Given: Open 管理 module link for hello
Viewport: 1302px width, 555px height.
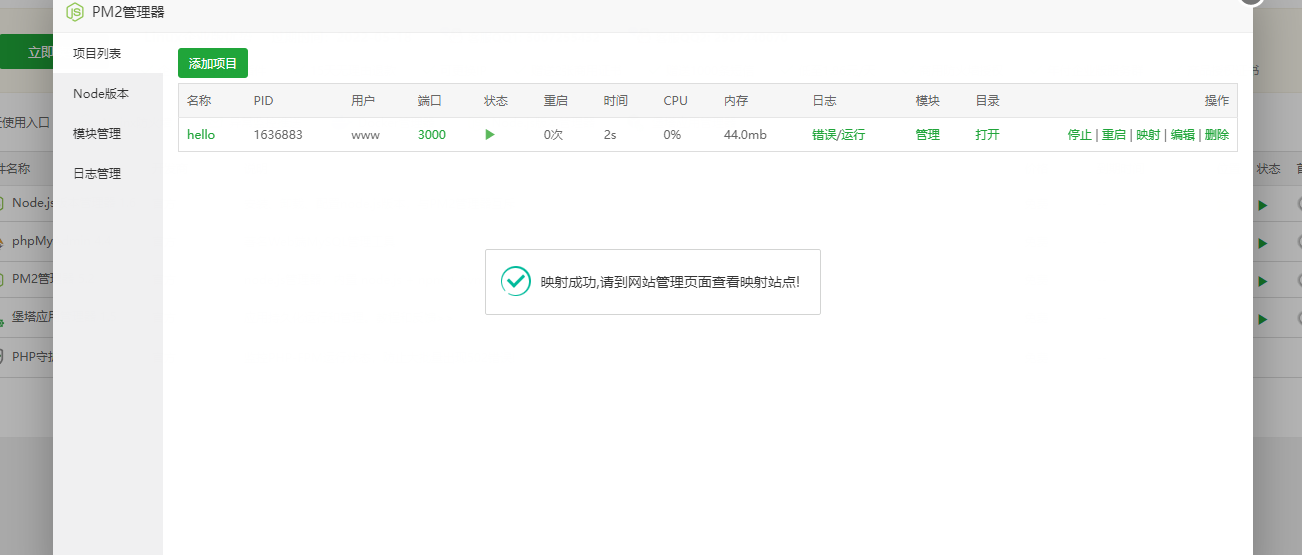Looking at the screenshot, I should [928, 134].
